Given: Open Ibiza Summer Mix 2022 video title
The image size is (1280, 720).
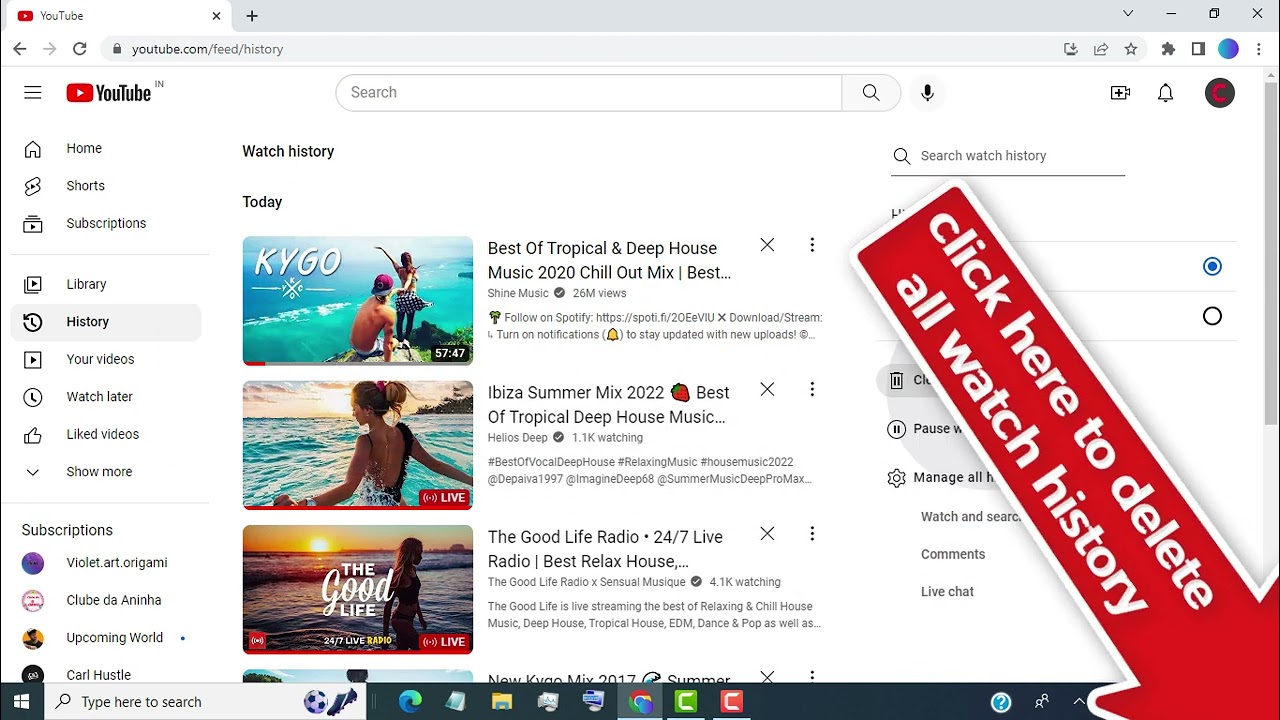Looking at the screenshot, I should (608, 405).
